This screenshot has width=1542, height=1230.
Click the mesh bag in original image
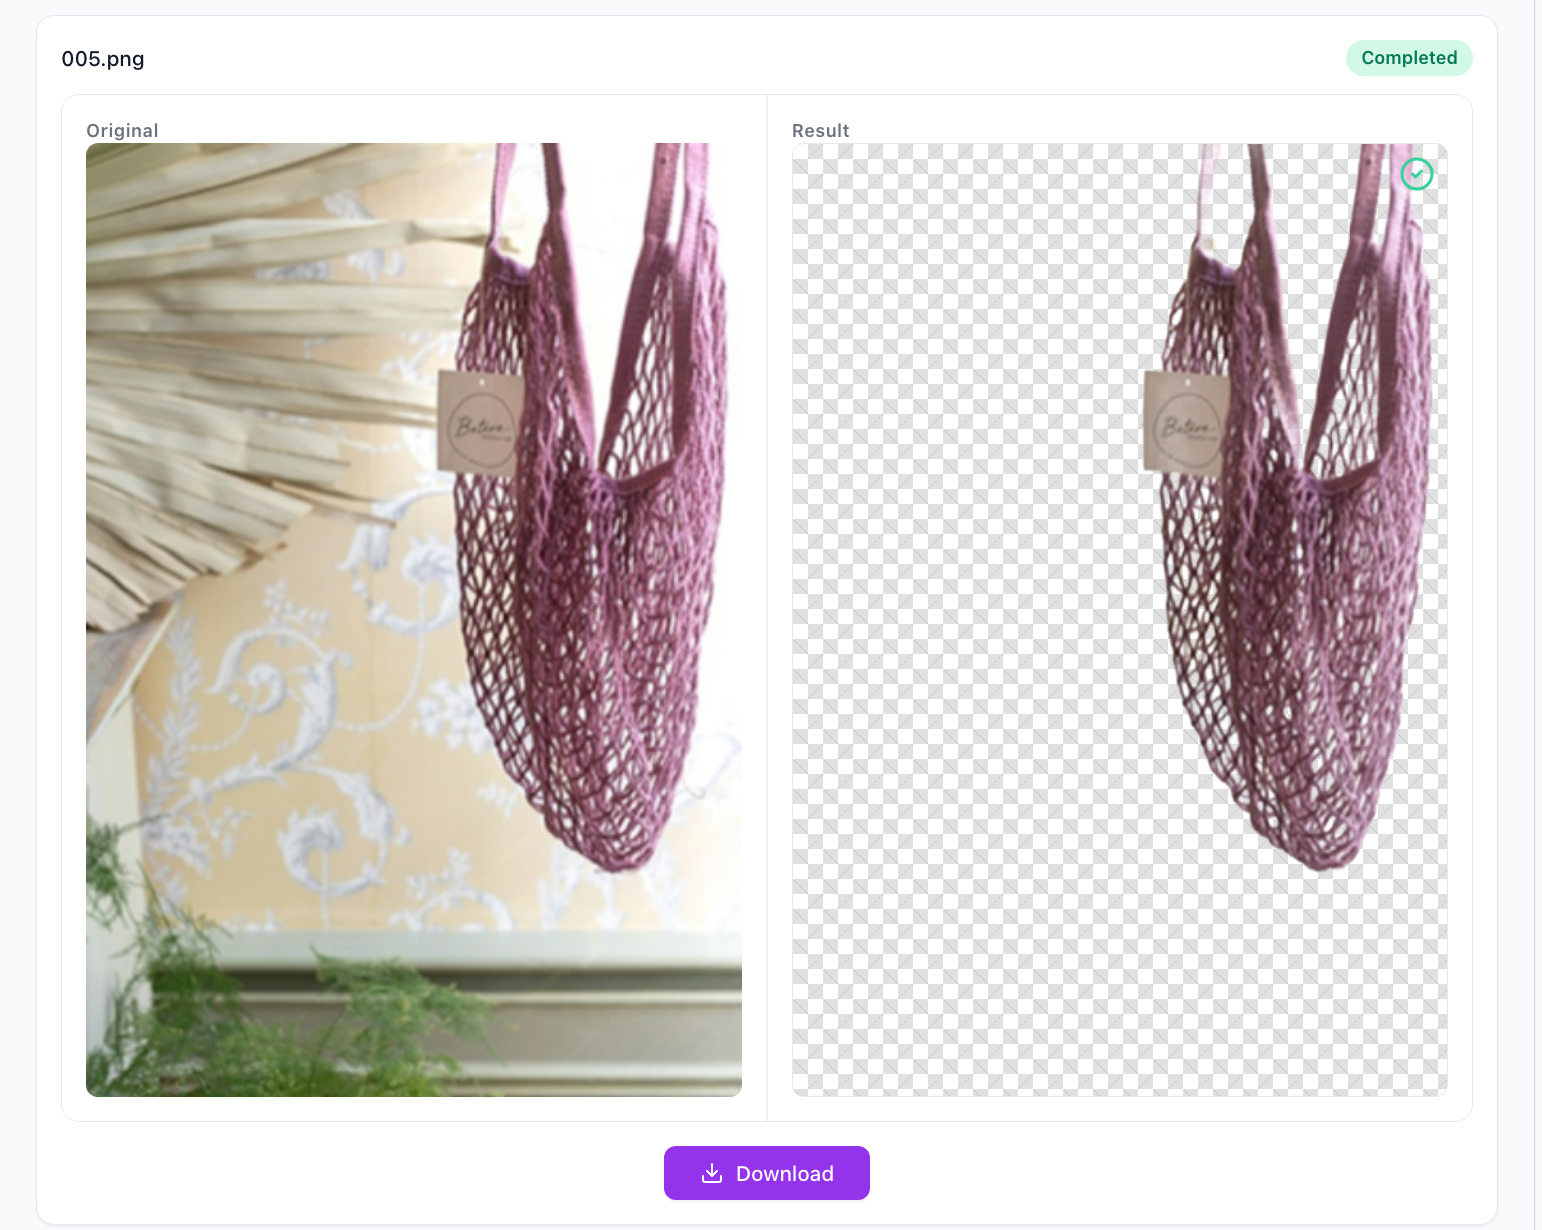(x=590, y=600)
